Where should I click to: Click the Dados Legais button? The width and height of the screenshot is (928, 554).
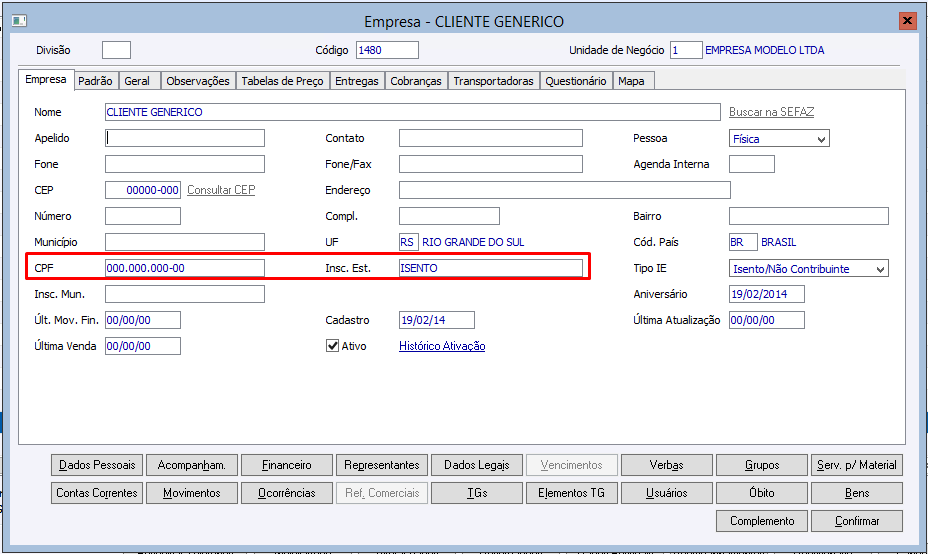point(477,465)
